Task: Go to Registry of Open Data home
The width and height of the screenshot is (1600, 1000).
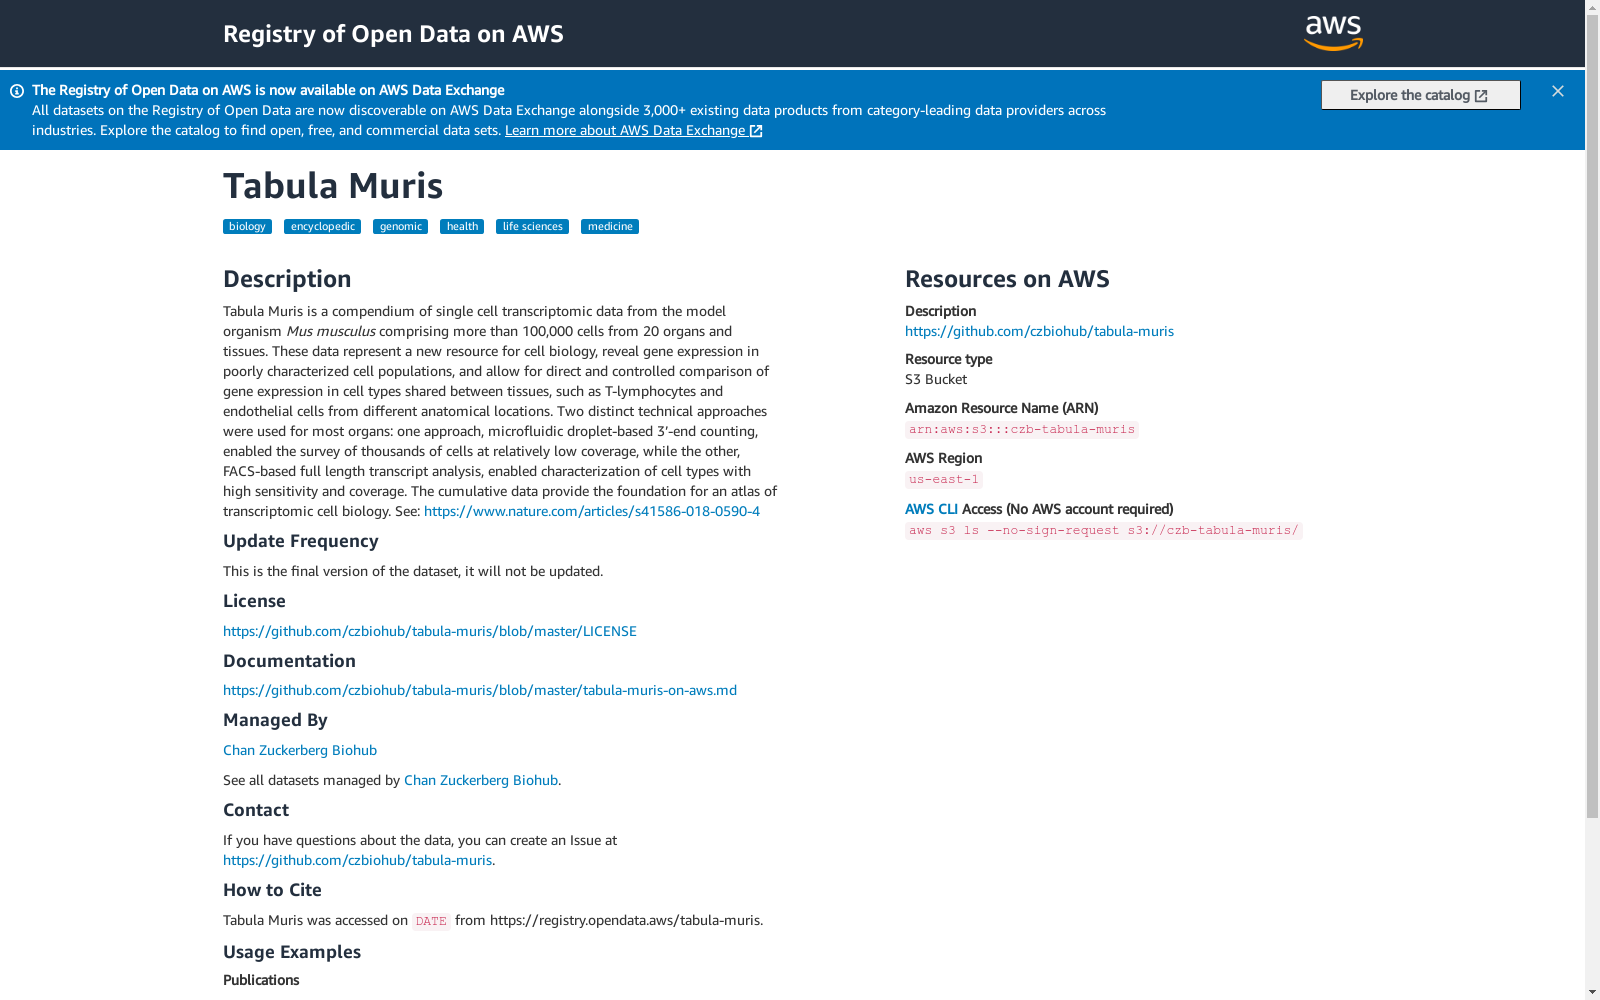Action: point(393,34)
